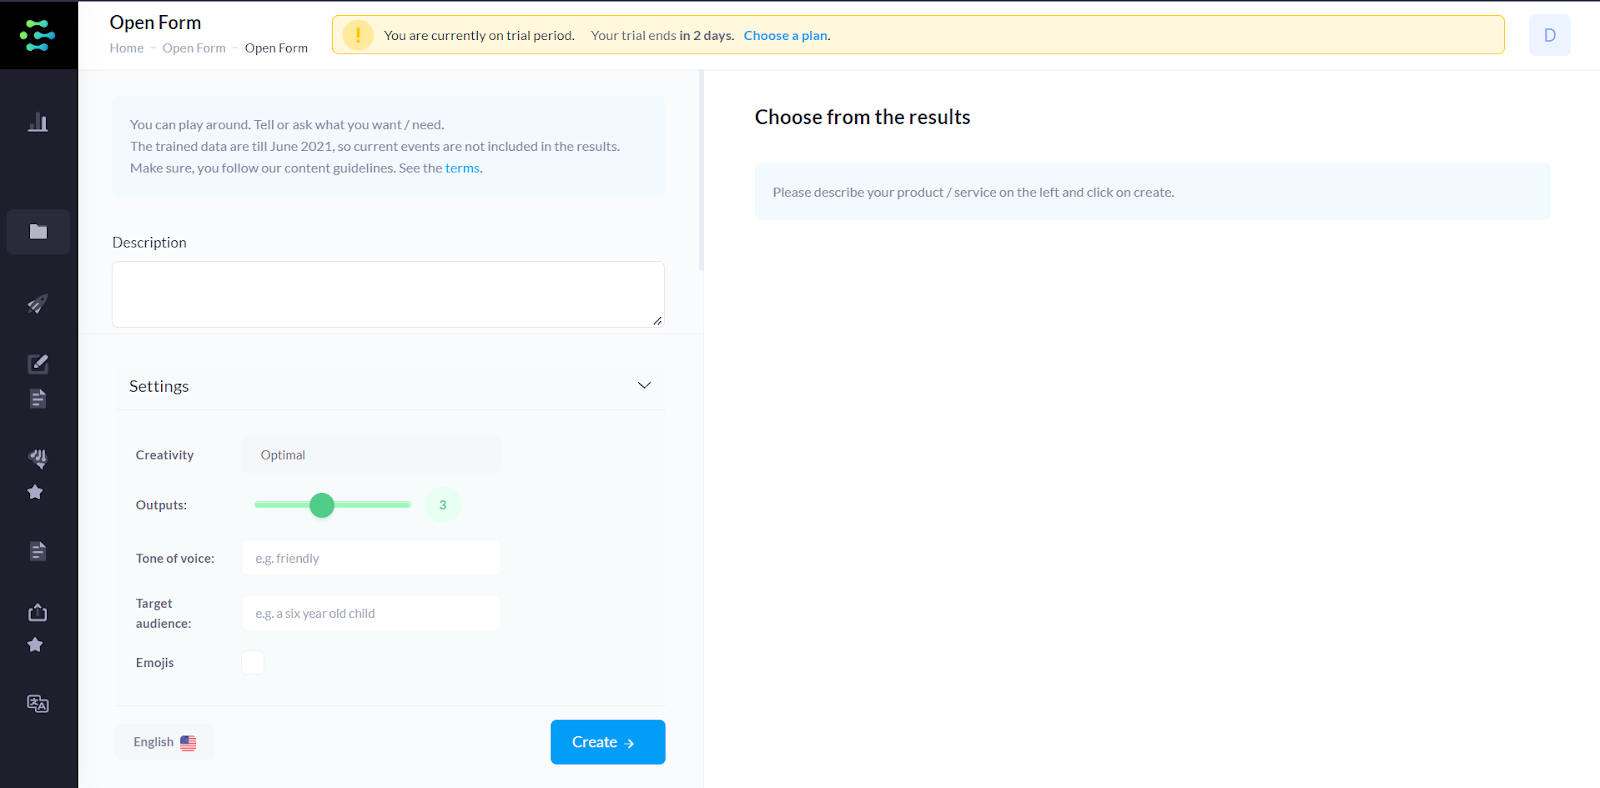Image resolution: width=1600 pixels, height=788 pixels.
Task: Open the Creativity dropdown set to Optimal
Action: click(371, 455)
